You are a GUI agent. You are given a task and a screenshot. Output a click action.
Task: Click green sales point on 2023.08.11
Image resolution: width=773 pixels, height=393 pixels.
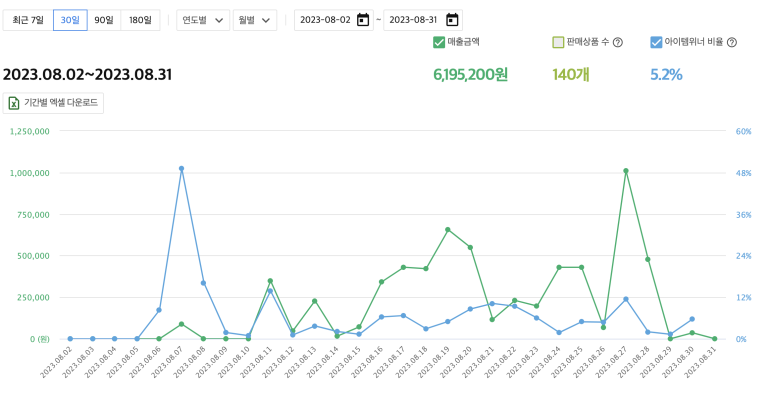(x=270, y=281)
